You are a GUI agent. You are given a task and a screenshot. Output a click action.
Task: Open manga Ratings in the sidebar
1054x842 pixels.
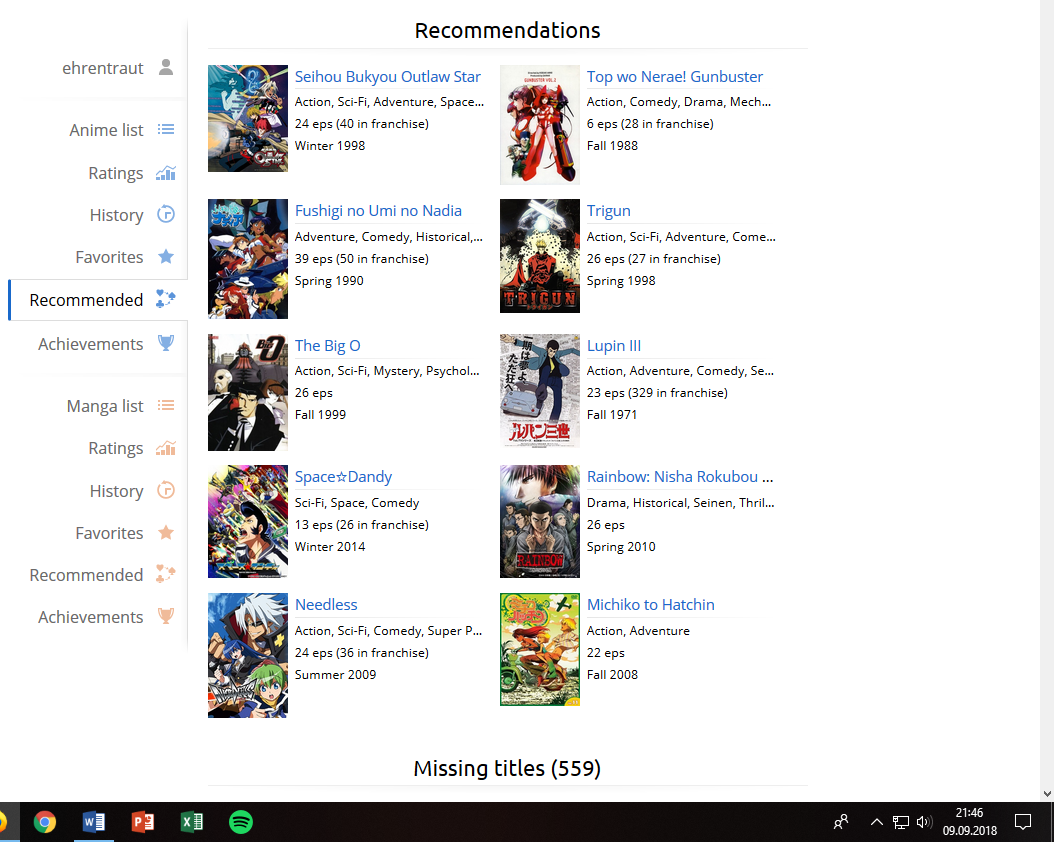(x=116, y=448)
